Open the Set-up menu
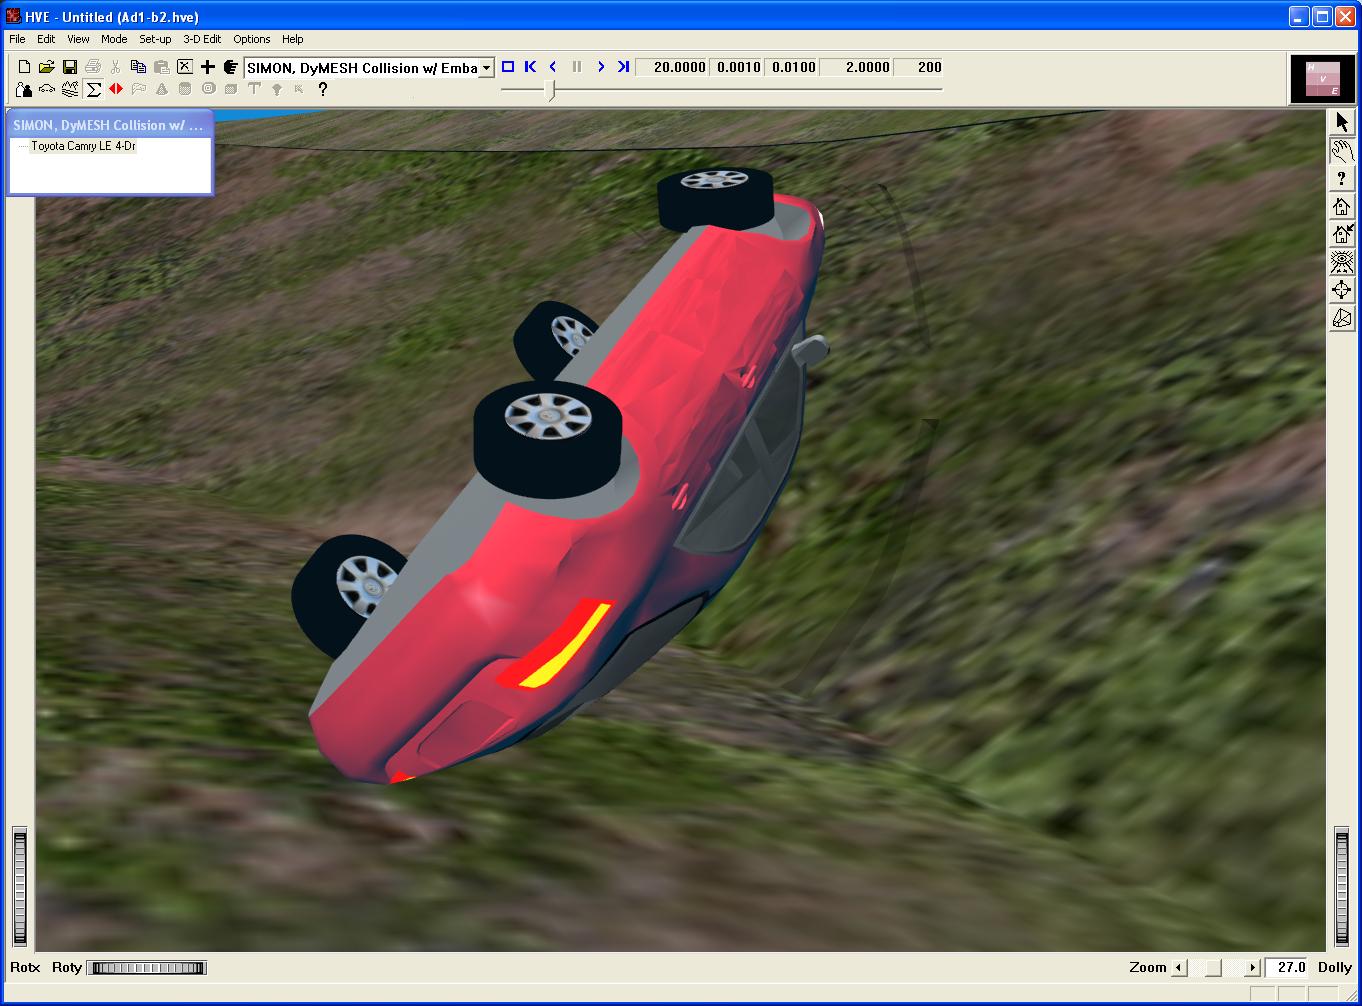Screen dimensions: 1362x1006 point(155,39)
